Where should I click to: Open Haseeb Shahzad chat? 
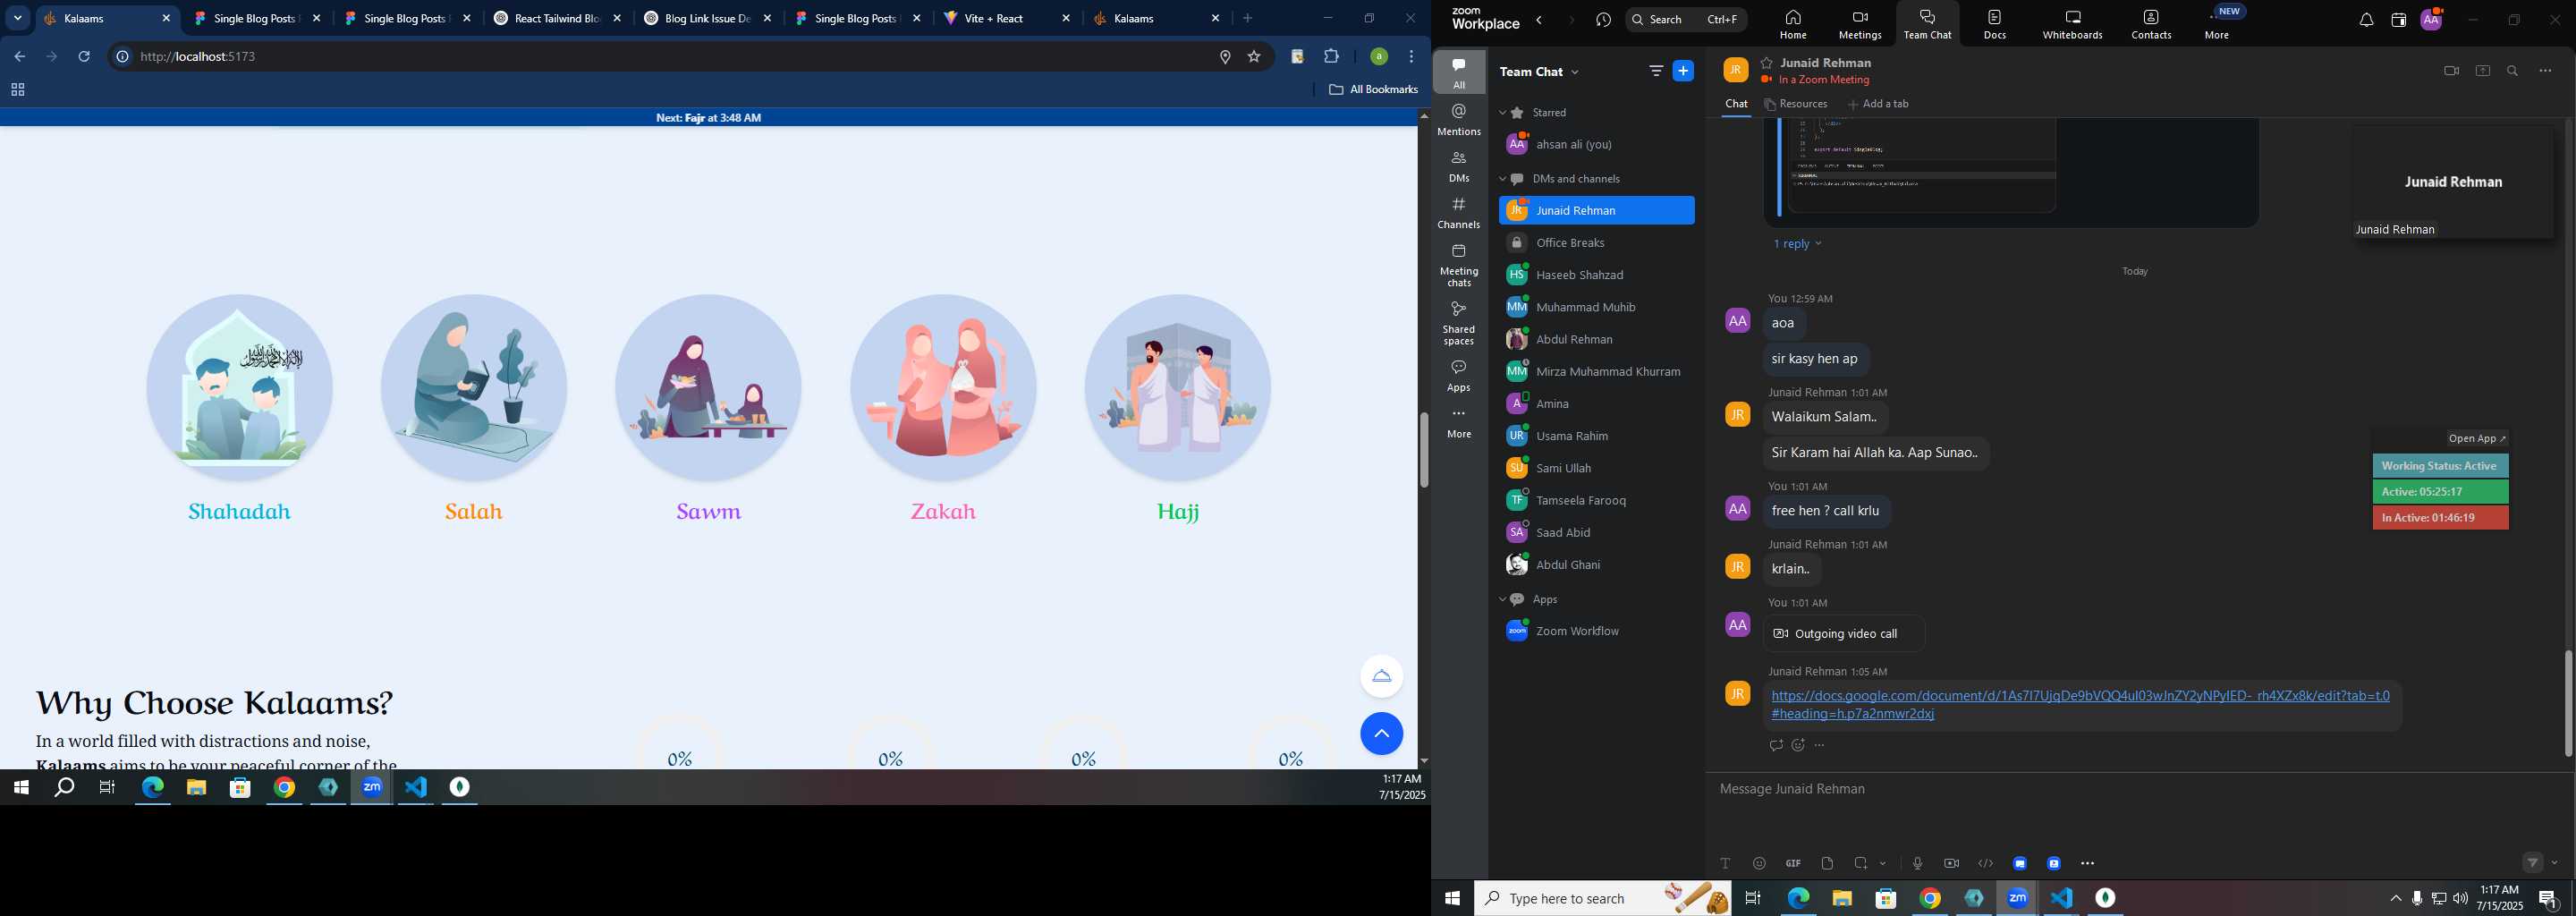[1596, 275]
